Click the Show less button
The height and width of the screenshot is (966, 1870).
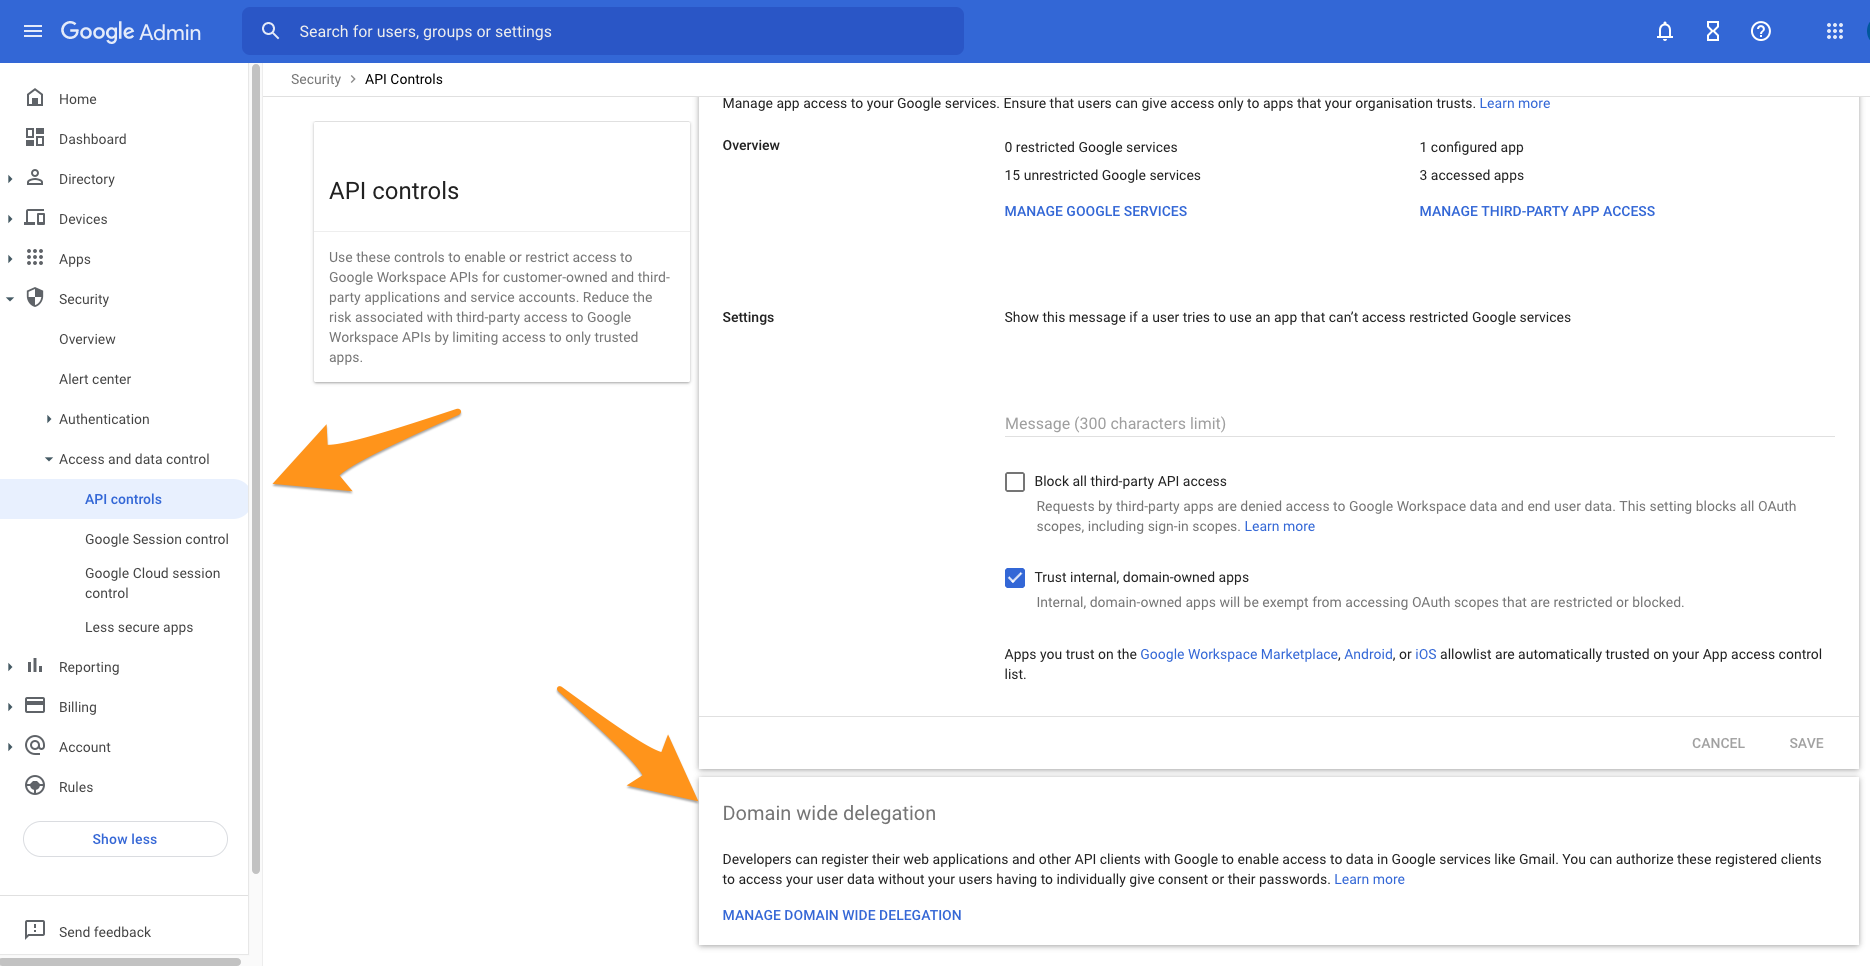(125, 839)
